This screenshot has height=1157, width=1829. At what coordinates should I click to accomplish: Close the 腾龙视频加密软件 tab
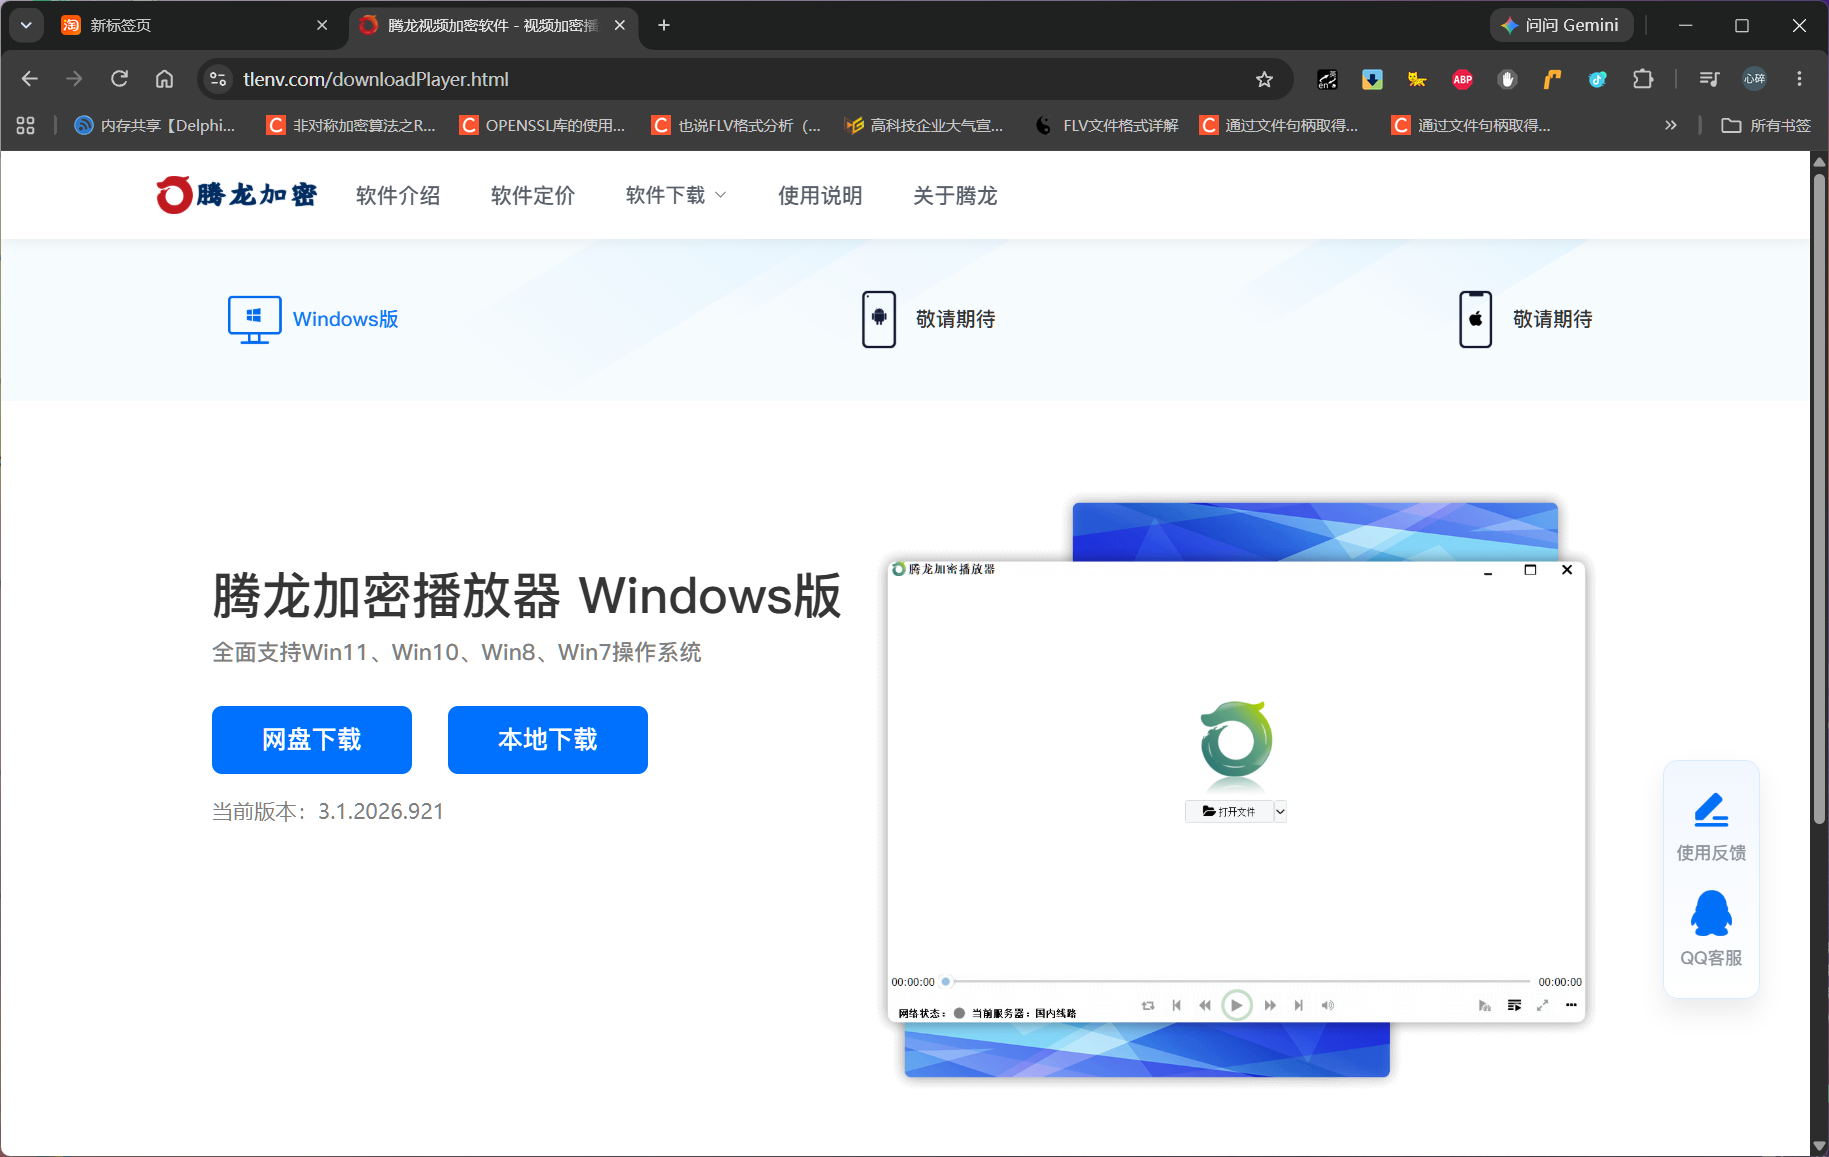click(x=620, y=25)
